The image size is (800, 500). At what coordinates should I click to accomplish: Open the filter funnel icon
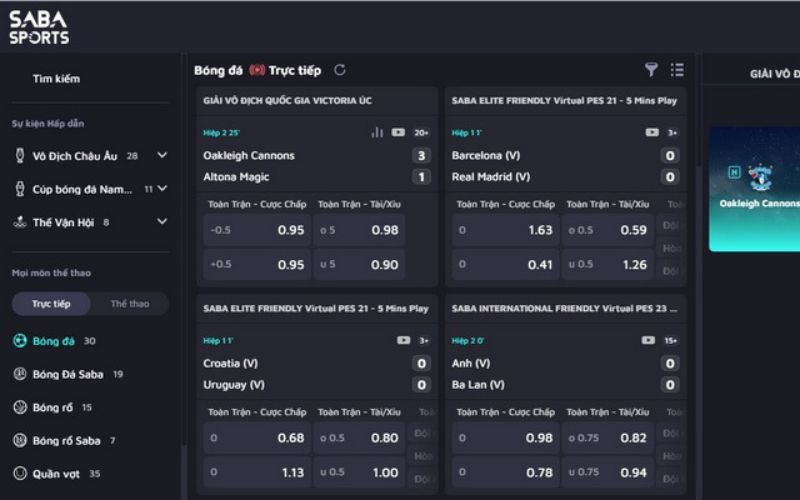click(651, 70)
